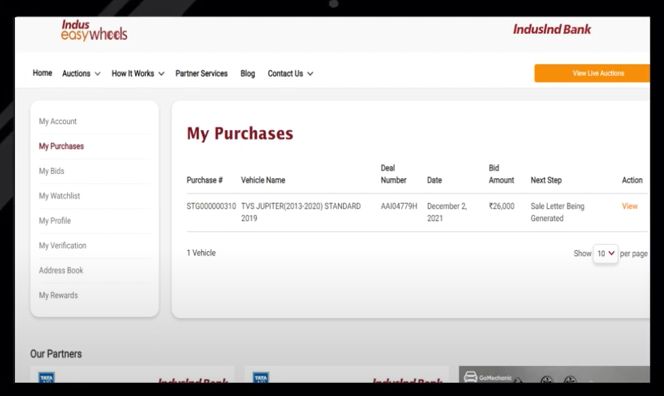Select My Purchases in sidebar
The image size is (664, 396).
(x=61, y=146)
